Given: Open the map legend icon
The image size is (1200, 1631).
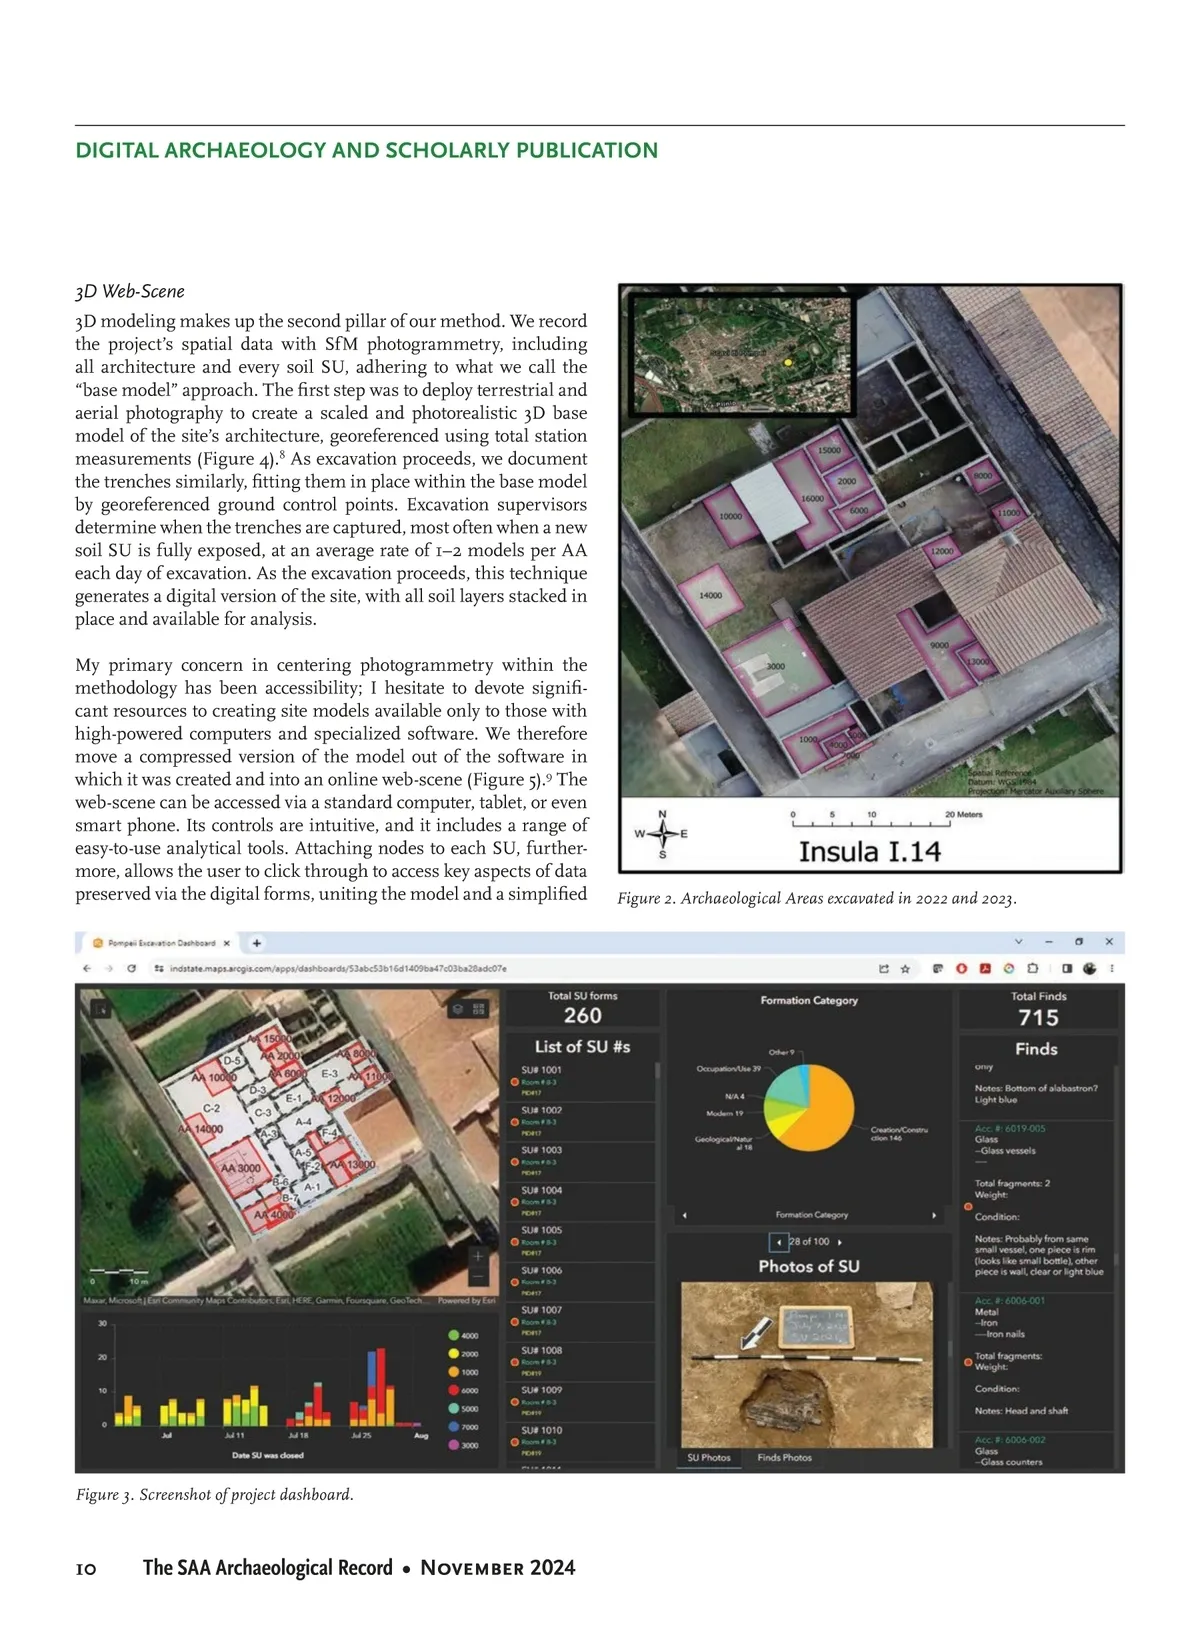Looking at the screenshot, I should point(479,1009).
